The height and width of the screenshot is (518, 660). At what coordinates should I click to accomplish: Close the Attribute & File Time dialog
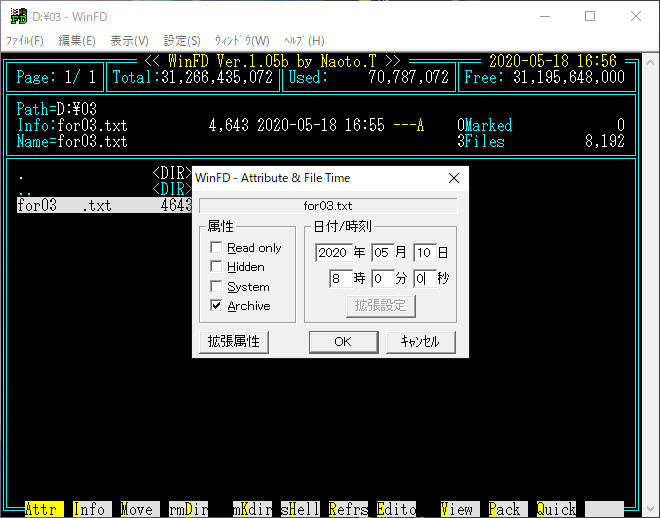[454, 178]
